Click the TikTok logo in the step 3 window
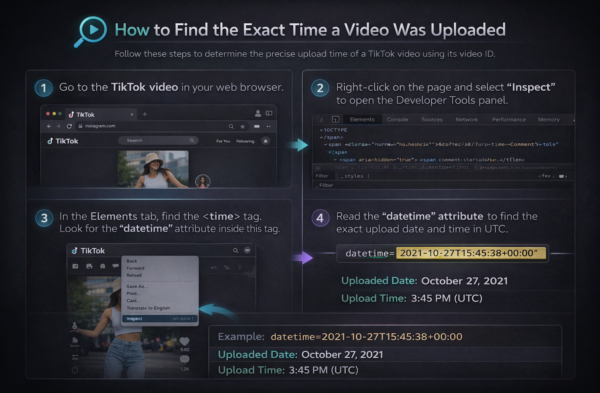Screen dimensions: 600x393 click(88, 251)
